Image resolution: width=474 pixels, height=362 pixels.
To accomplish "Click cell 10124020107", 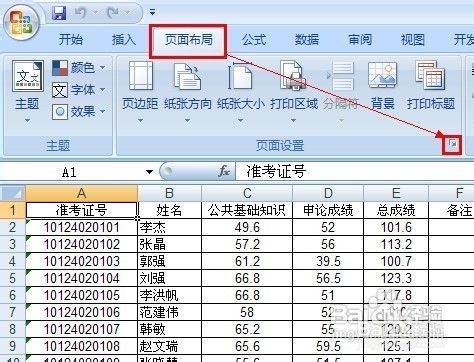I will pyautogui.click(x=82, y=329).
